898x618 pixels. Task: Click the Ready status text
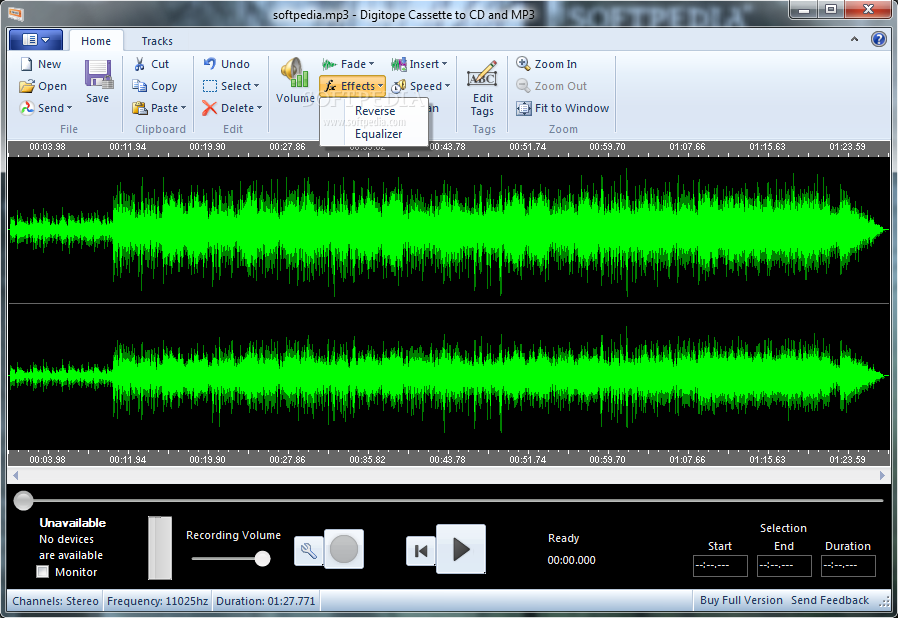[564, 538]
